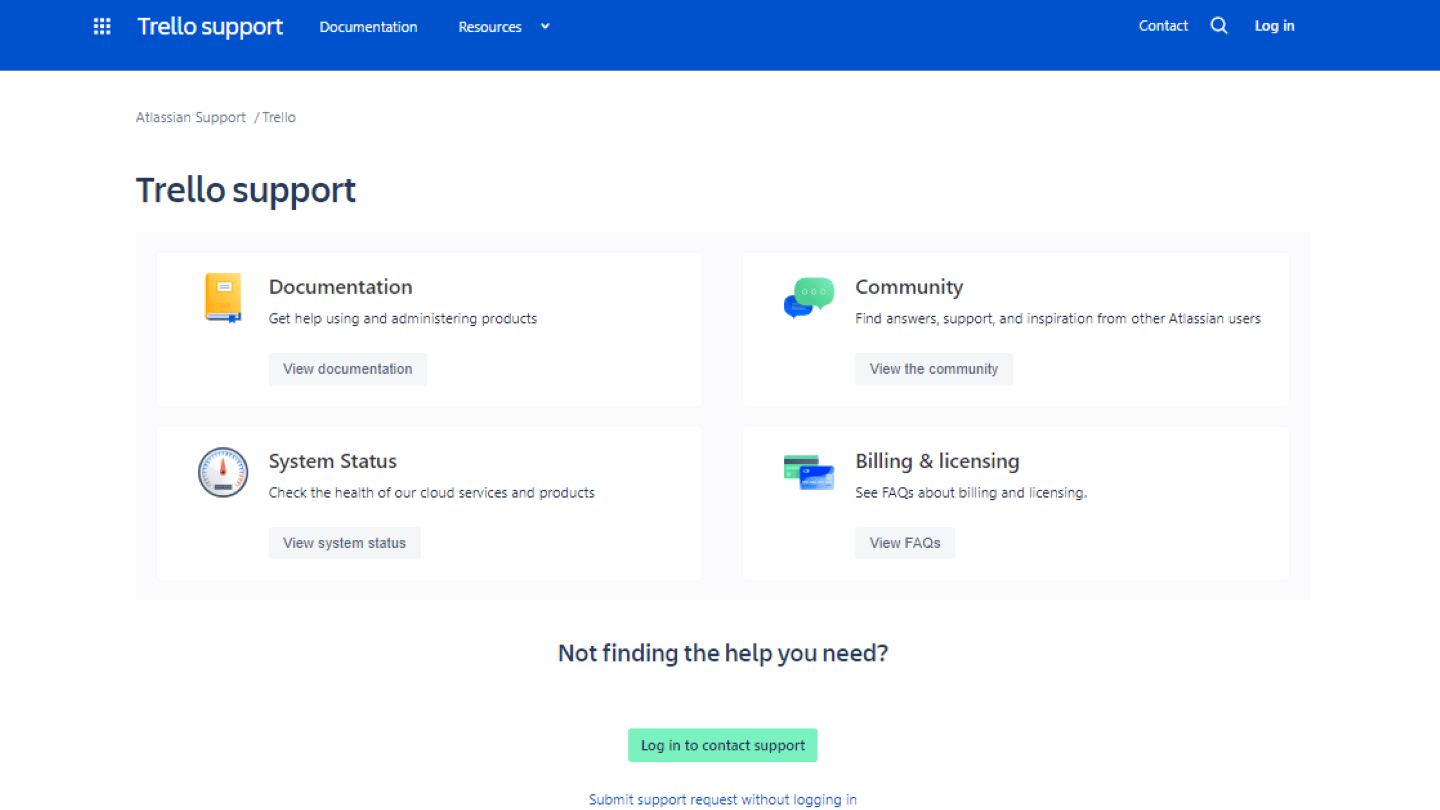Click the Trello support page title

246,190
